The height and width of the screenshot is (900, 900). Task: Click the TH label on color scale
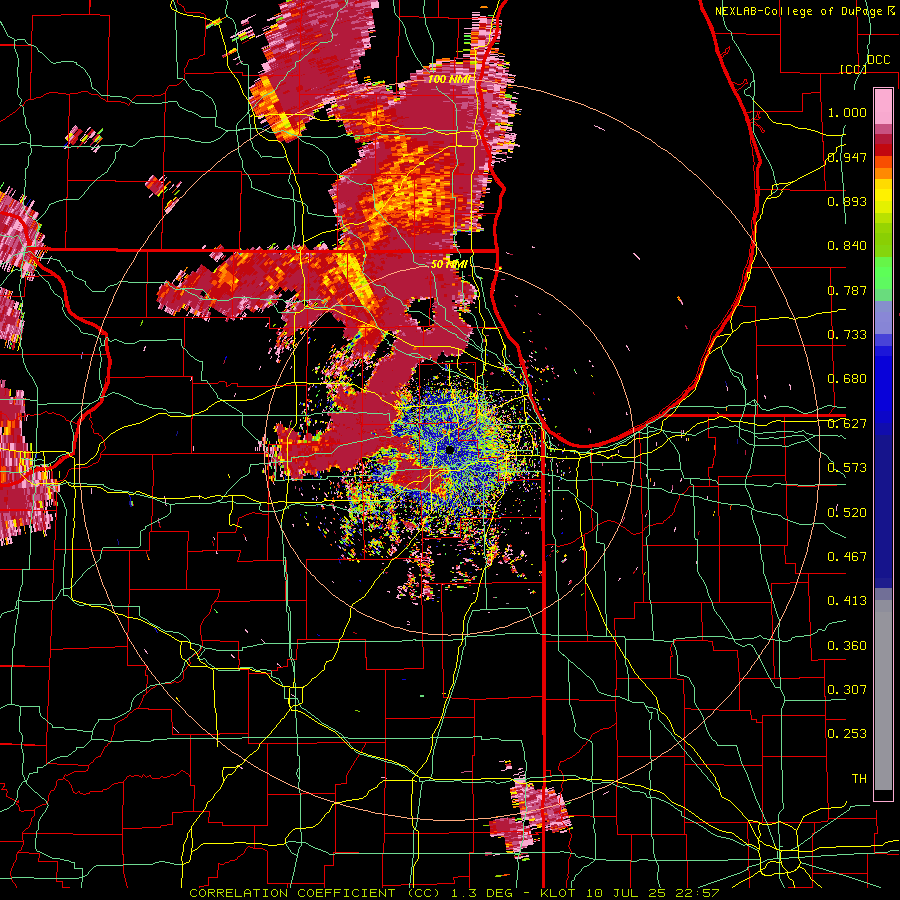(x=859, y=779)
